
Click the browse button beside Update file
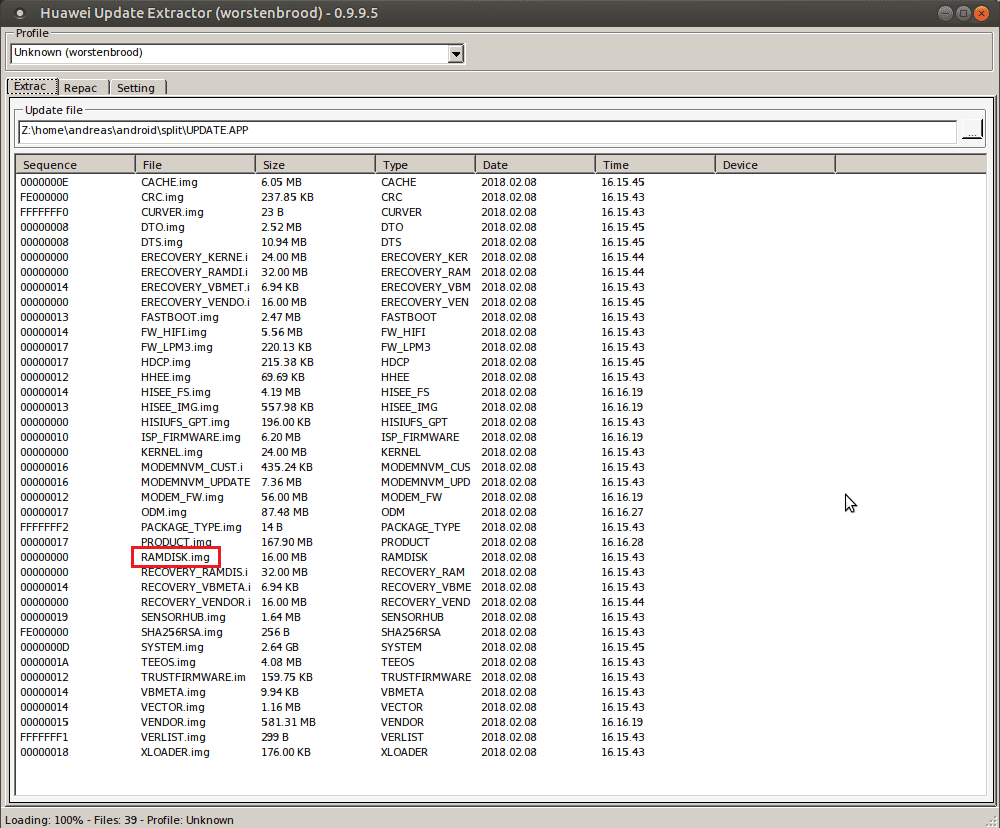point(971,130)
